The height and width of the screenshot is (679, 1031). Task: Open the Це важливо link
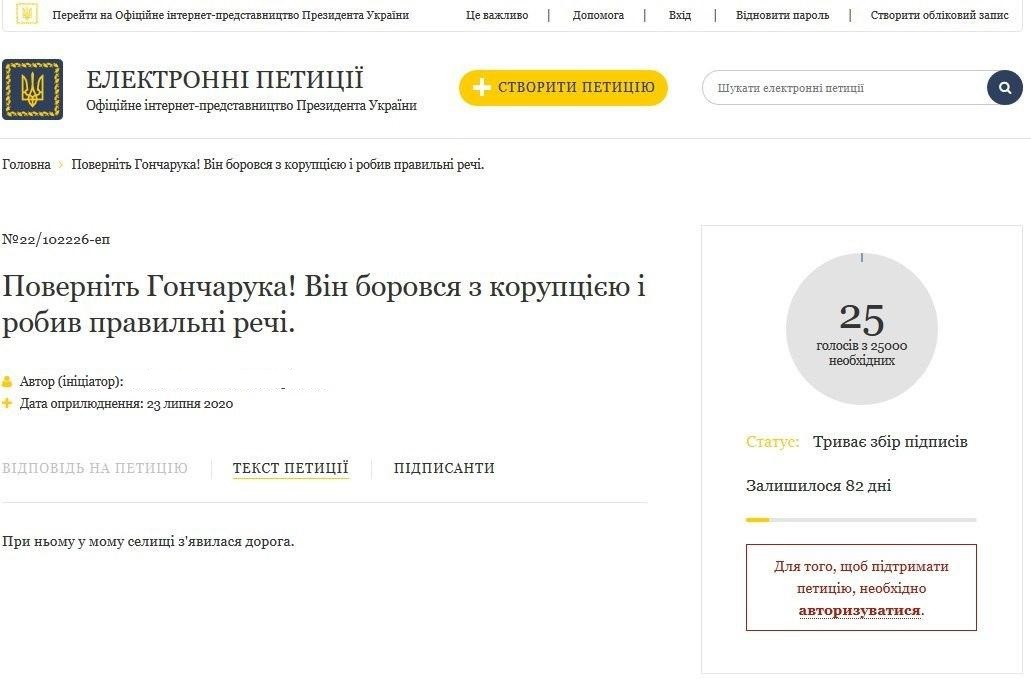click(497, 15)
